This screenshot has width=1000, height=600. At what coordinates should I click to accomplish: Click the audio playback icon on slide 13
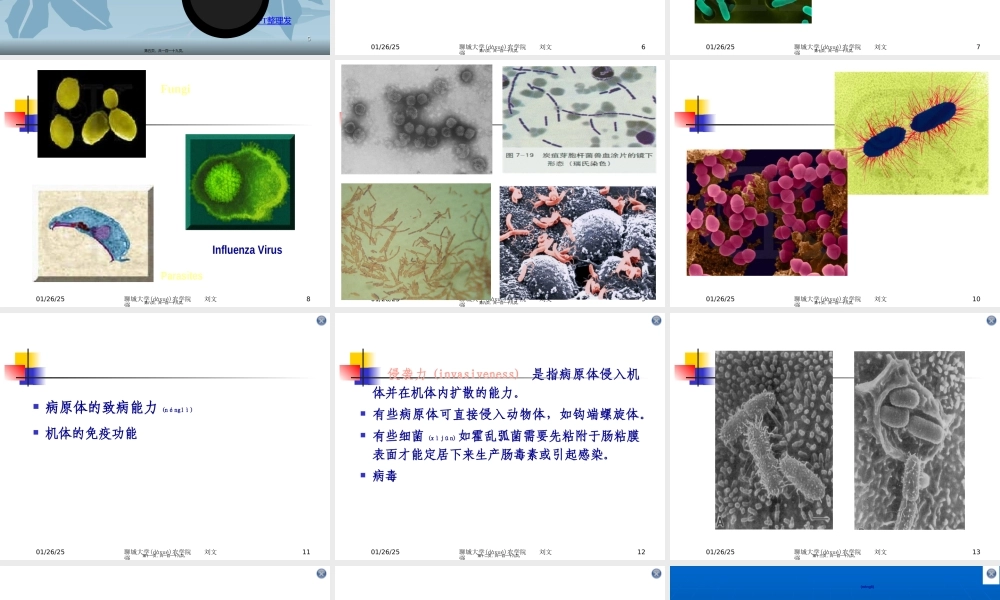click(991, 320)
